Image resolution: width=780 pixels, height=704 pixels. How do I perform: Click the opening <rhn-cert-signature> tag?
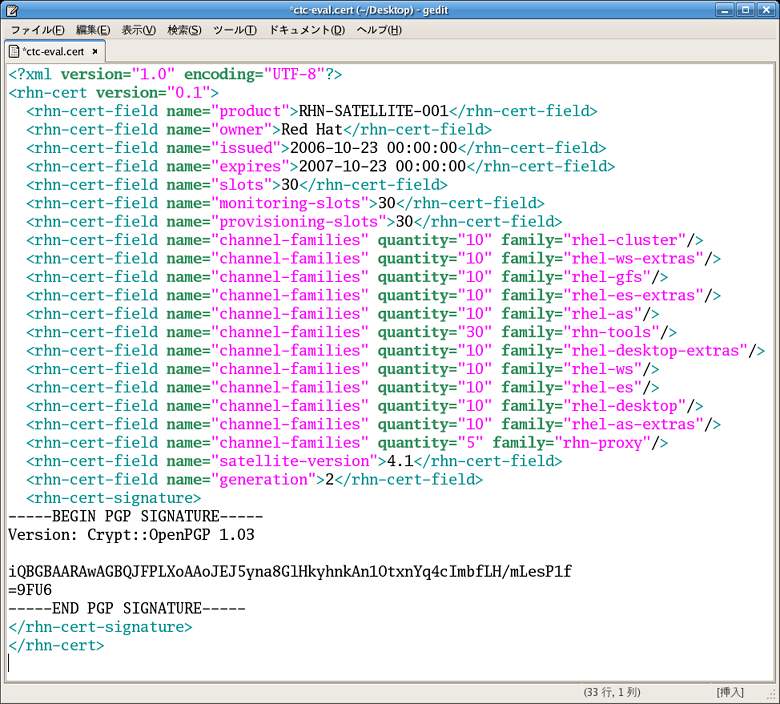(x=113, y=498)
